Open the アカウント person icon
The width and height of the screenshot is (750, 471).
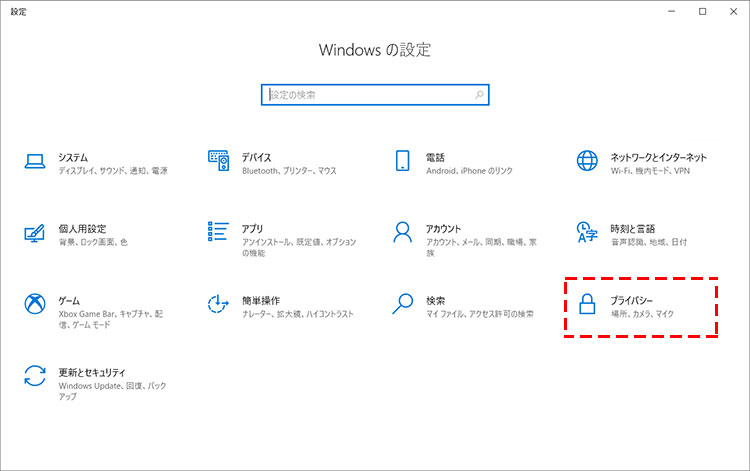coord(402,232)
